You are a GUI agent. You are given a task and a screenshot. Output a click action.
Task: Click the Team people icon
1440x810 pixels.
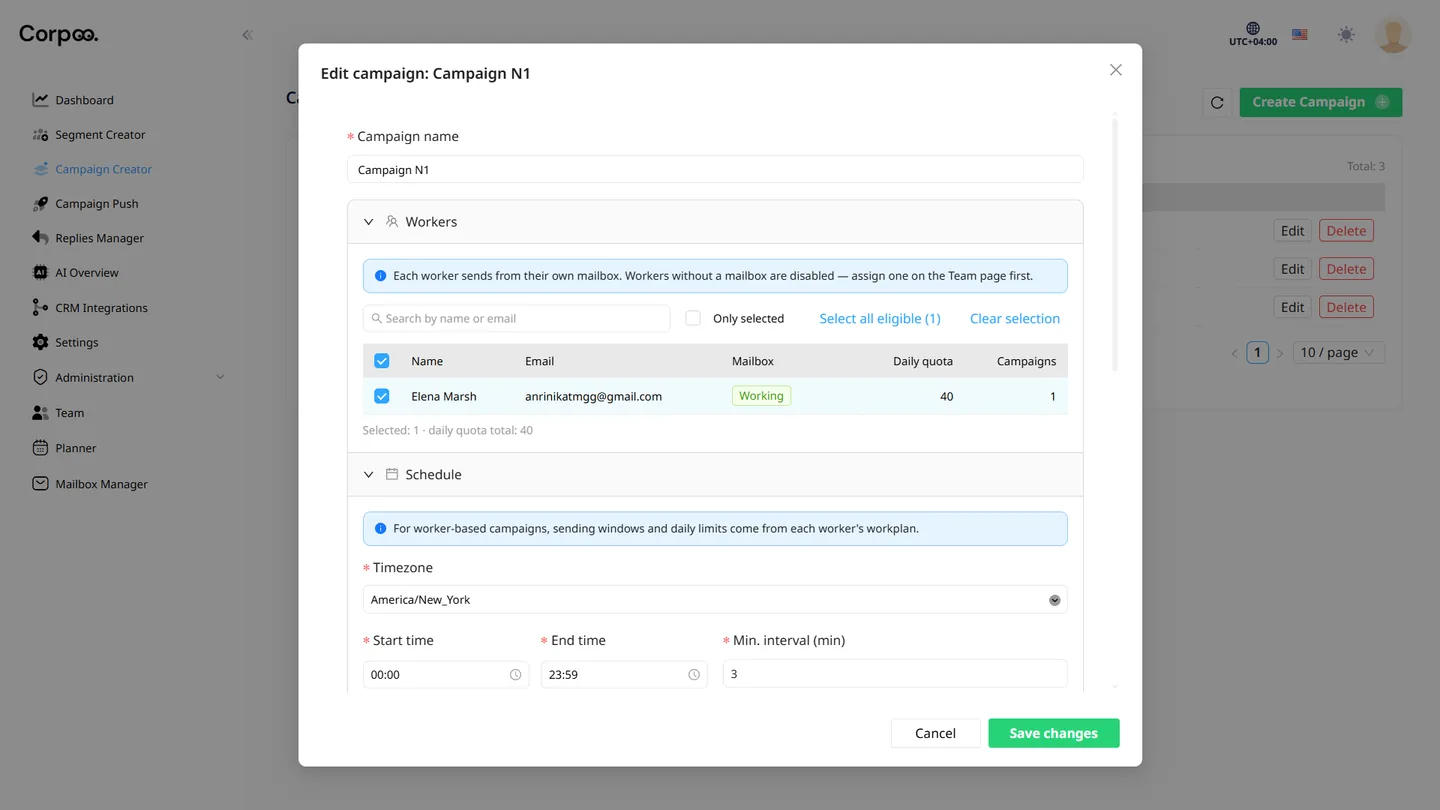(x=40, y=413)
